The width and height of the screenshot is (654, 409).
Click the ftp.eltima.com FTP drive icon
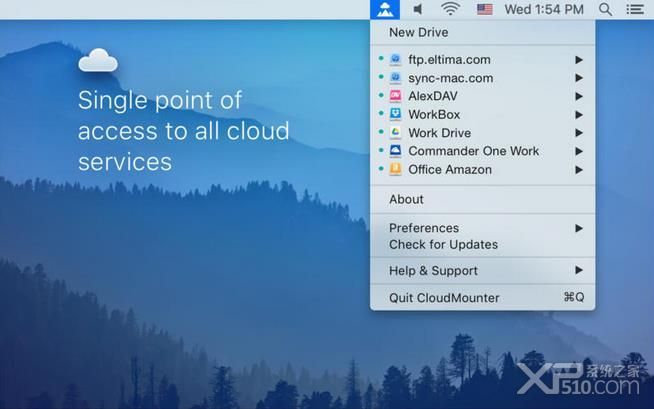pos(395,59)
